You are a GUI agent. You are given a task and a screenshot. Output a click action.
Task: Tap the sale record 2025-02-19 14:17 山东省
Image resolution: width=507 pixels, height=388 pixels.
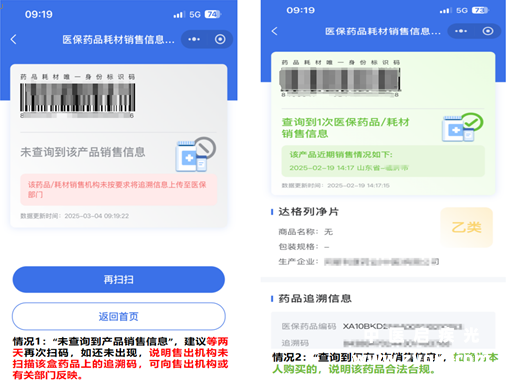click(x=349, y=168)
